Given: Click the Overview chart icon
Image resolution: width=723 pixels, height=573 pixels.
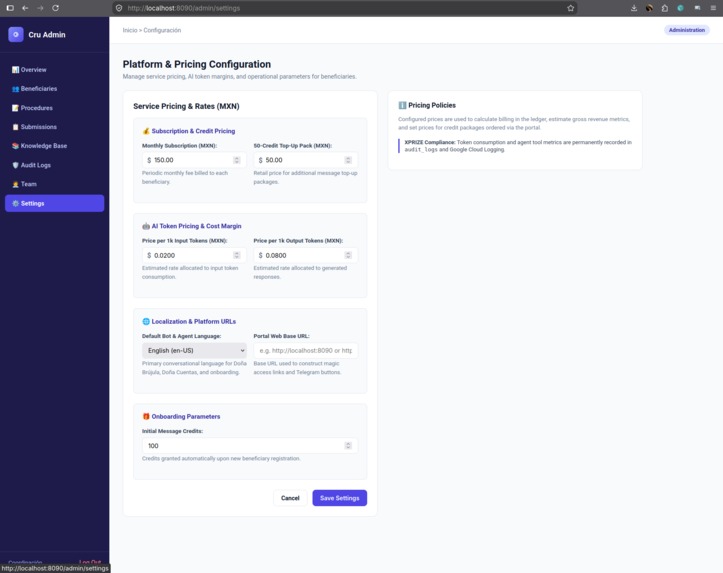Looking at the screenshot, I should [15, 70].
